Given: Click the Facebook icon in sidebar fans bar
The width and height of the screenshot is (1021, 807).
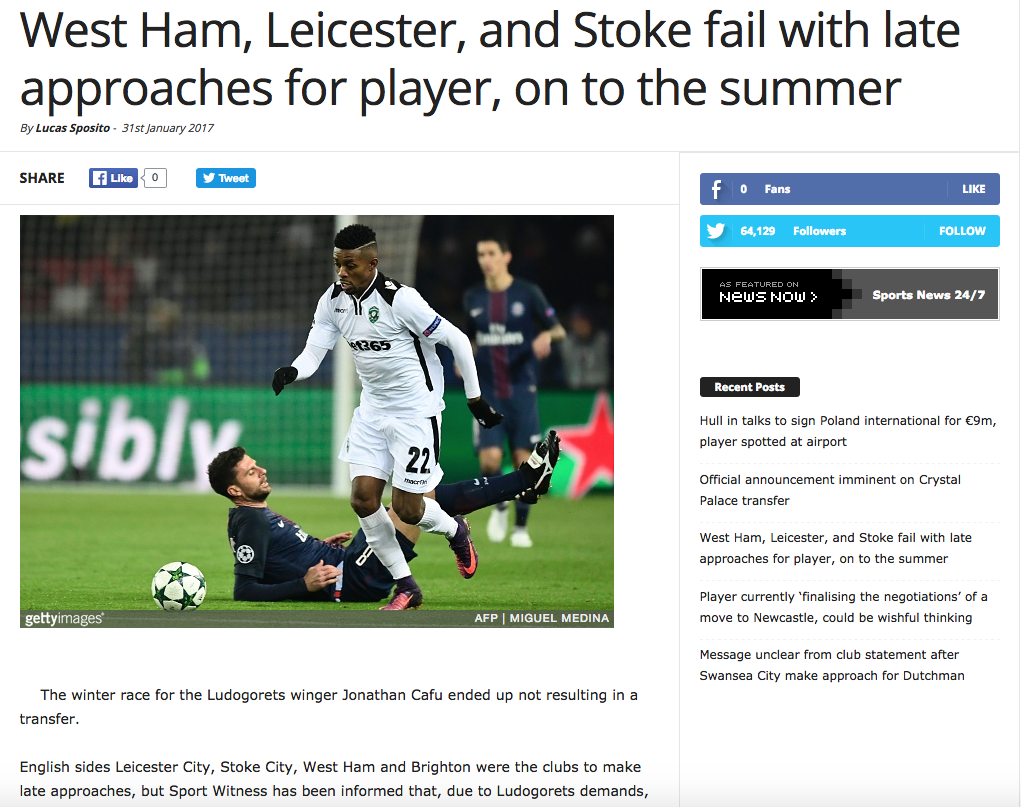Looking at the screenshot, I should tap(716, 189).
